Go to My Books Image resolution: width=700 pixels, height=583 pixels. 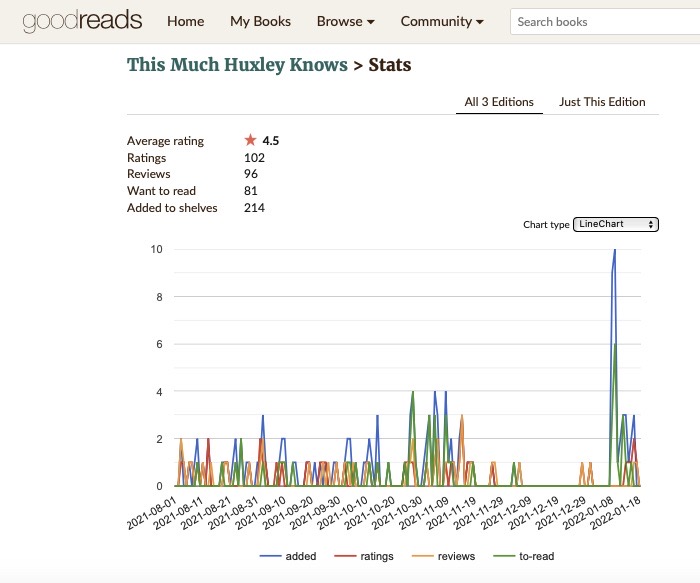pos(260,21)
